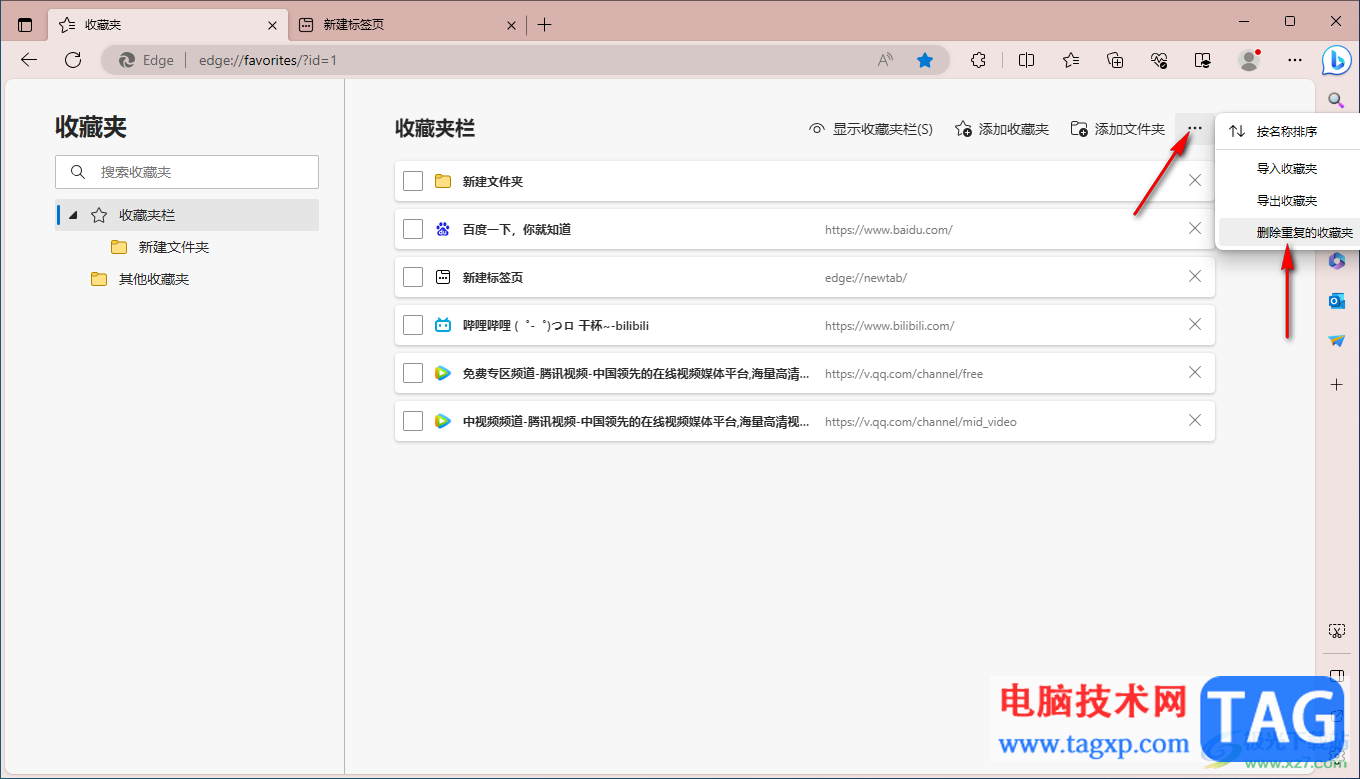Select the 新建标签页 favorite checkbox

click(x=413, y=277)
